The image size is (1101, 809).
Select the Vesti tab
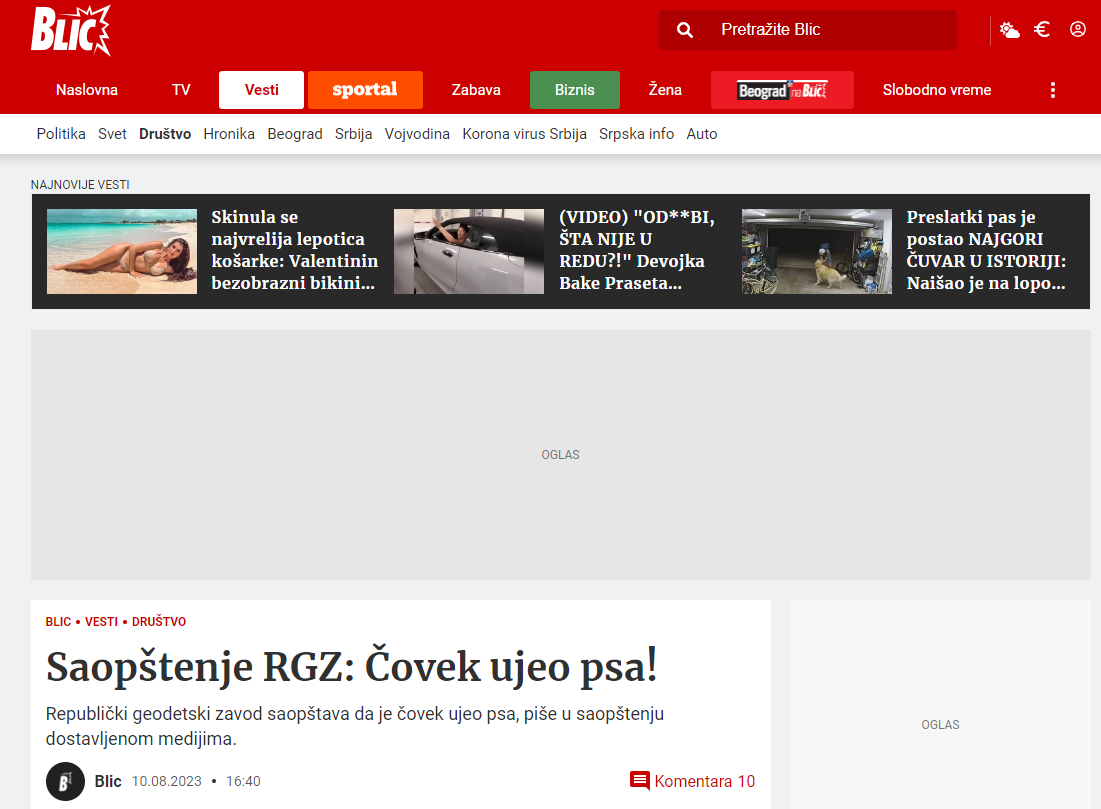pos(261,90)
